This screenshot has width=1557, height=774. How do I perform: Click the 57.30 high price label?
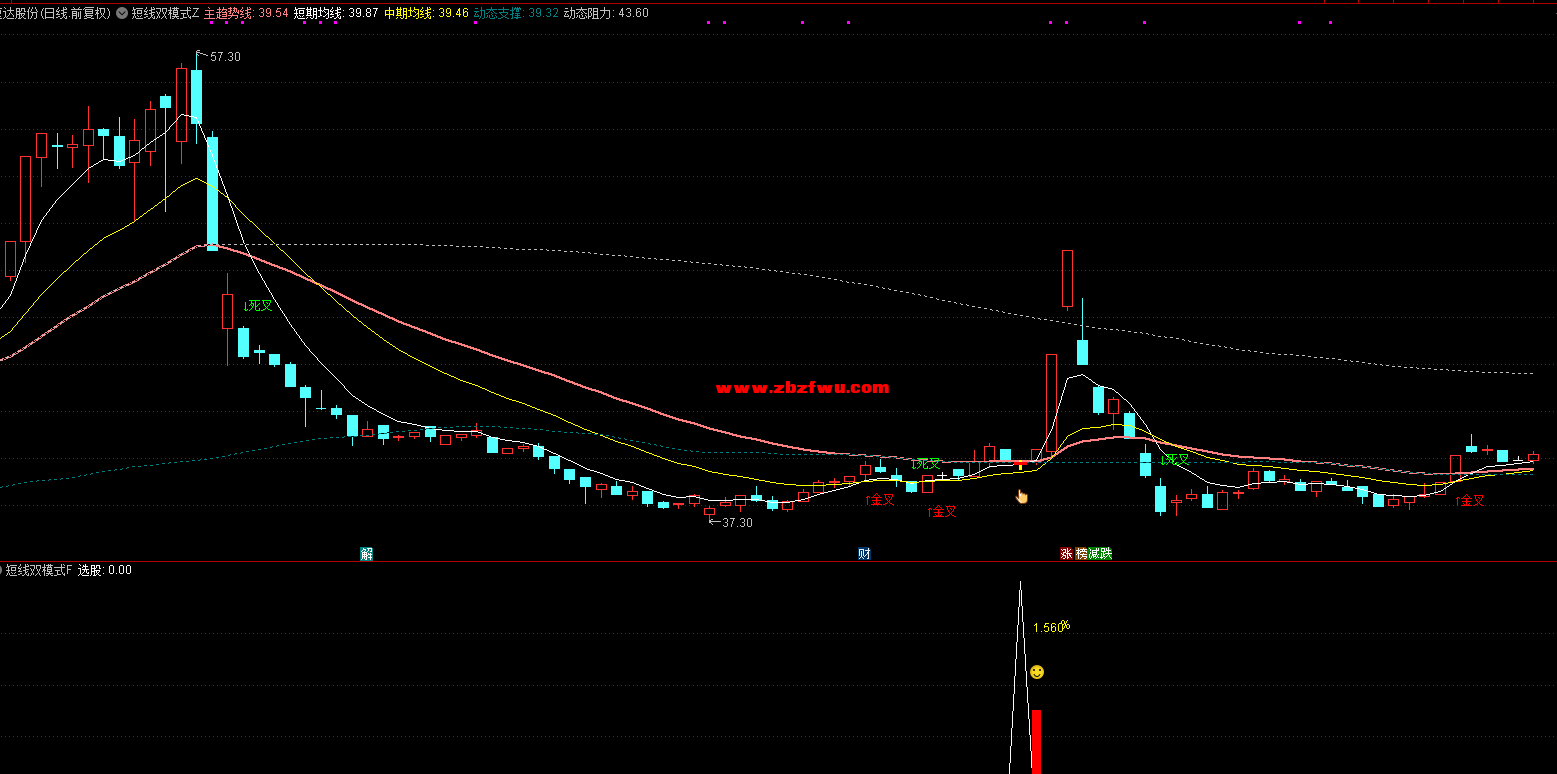click(x=225, y=57)
